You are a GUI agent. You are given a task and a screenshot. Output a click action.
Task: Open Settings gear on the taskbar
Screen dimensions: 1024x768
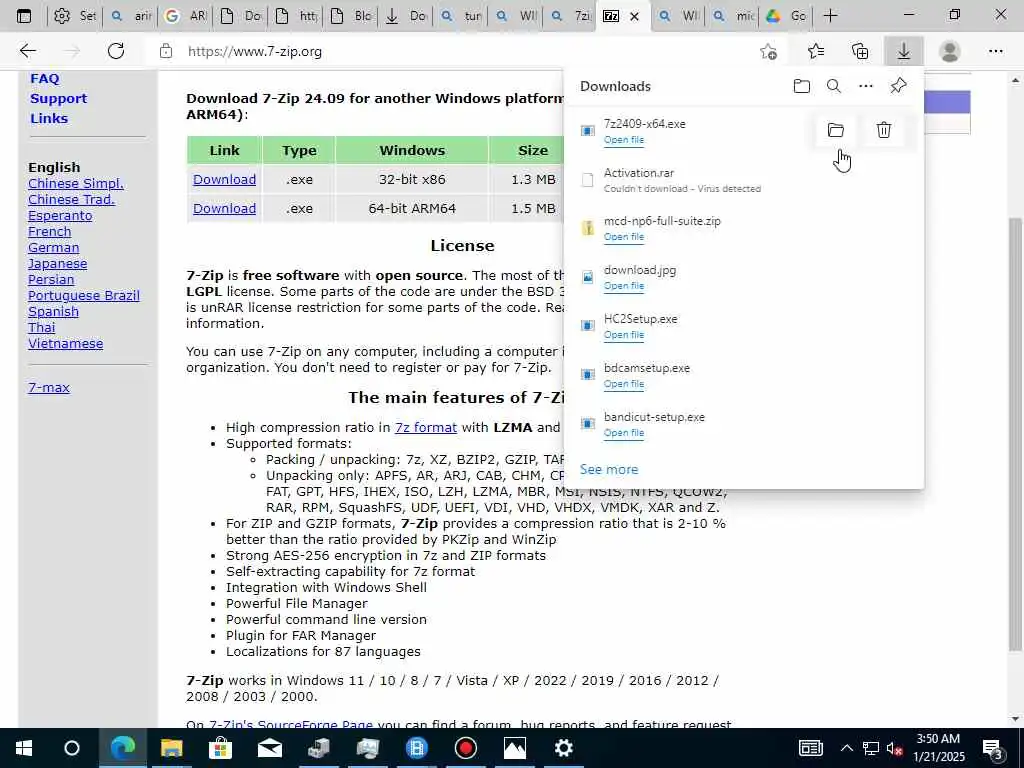[x=564, y=748]
